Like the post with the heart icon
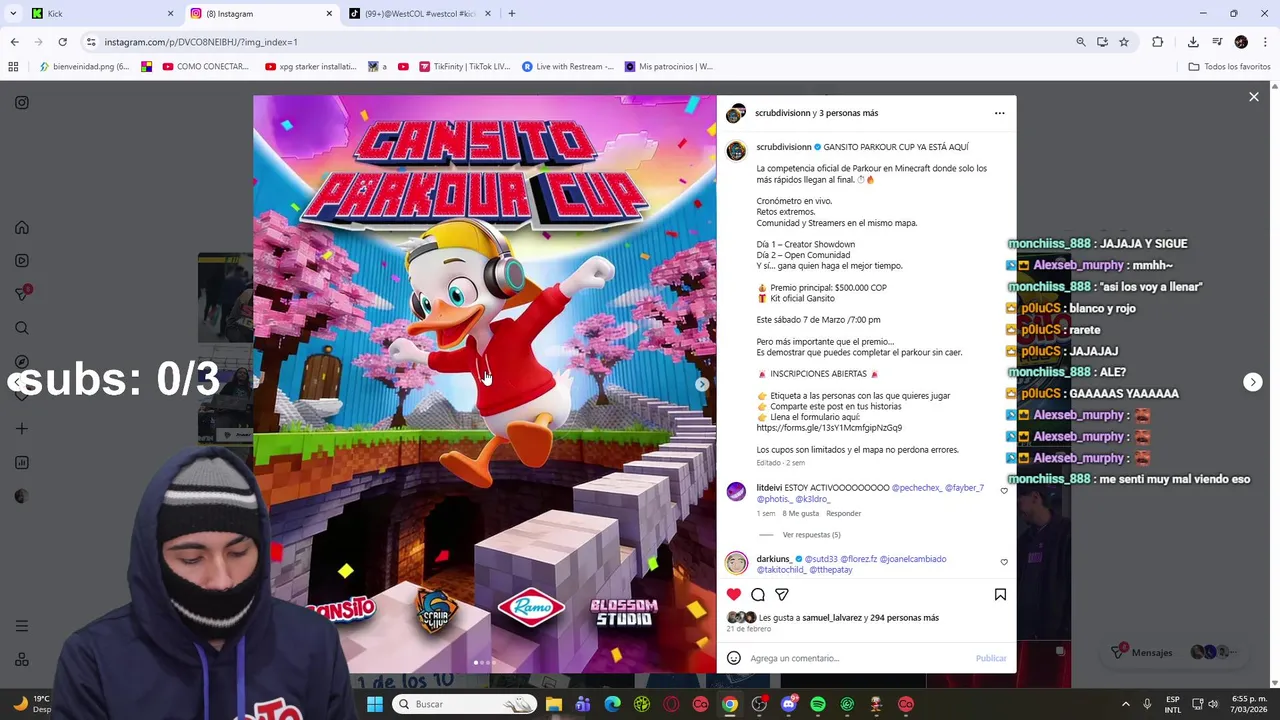 pyautogui.click(x=734, y=594)
